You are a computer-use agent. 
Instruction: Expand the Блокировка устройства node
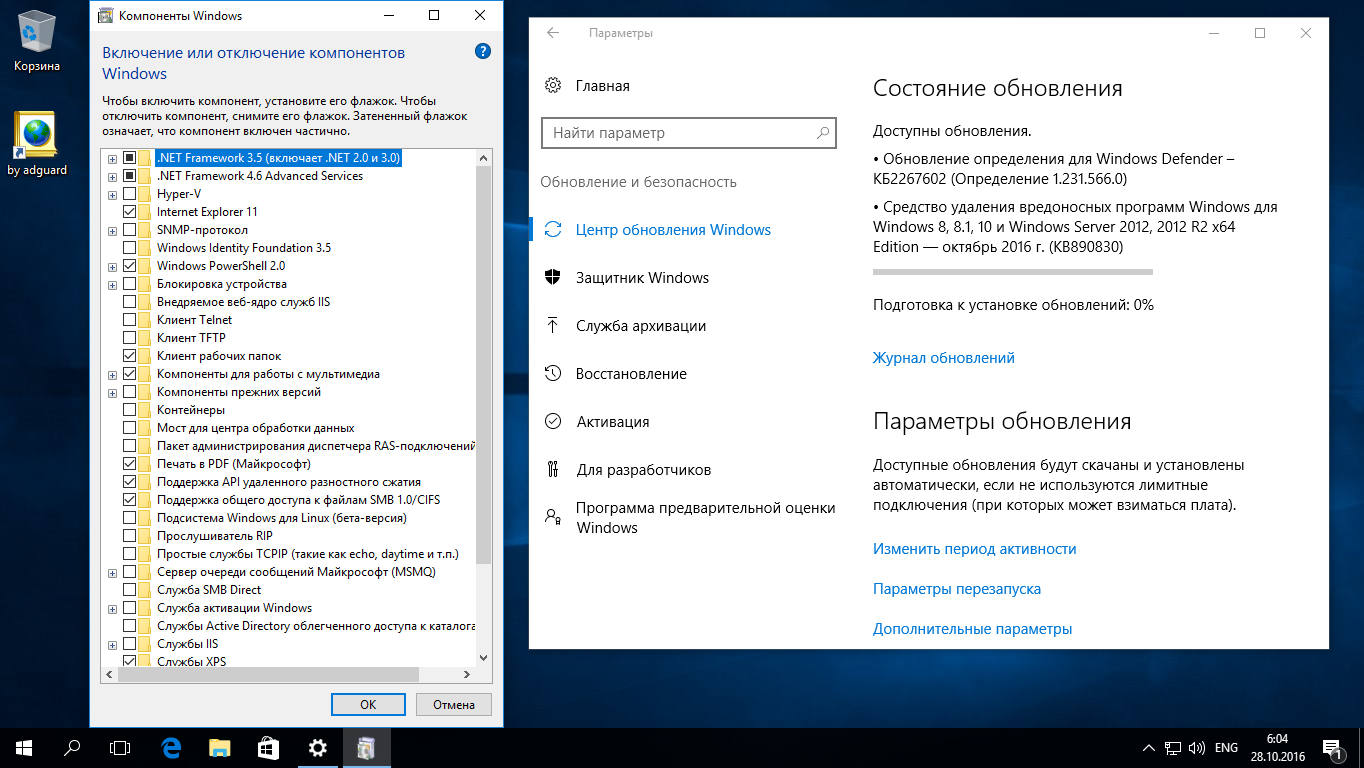coord(112,284)
